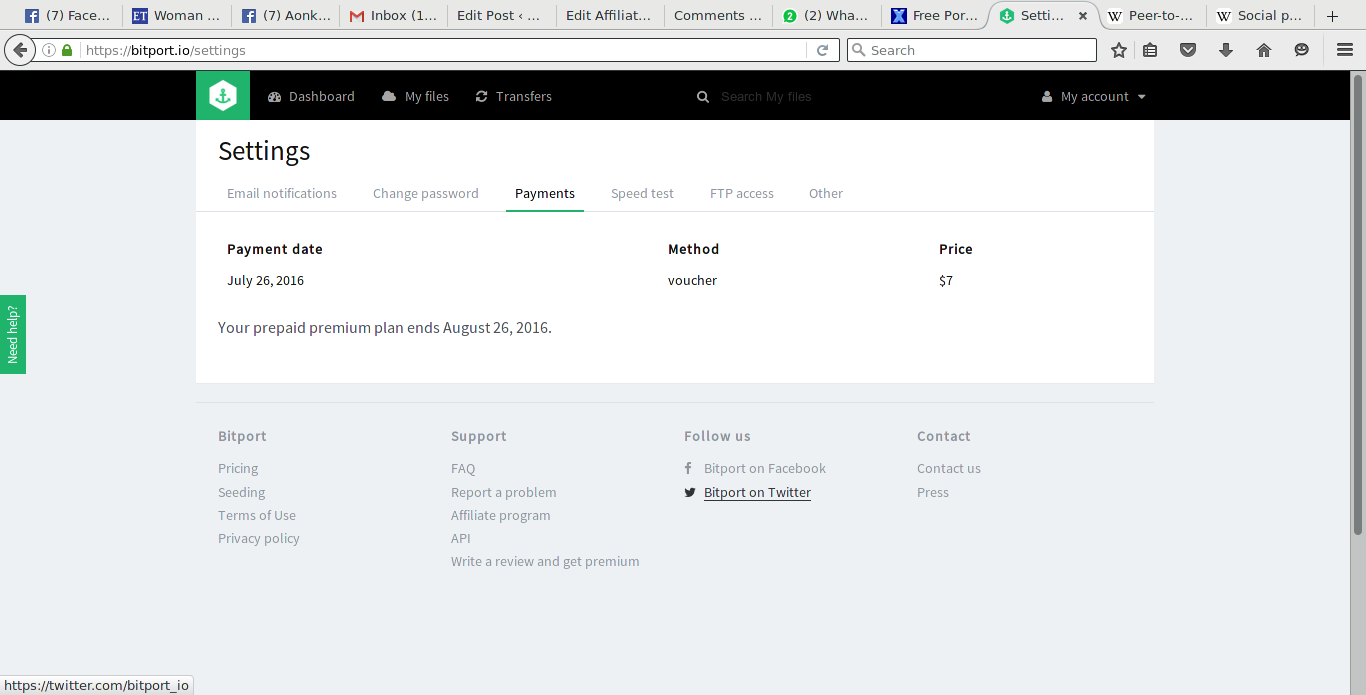Close the active Settings browser tab

click(1082, 16)
